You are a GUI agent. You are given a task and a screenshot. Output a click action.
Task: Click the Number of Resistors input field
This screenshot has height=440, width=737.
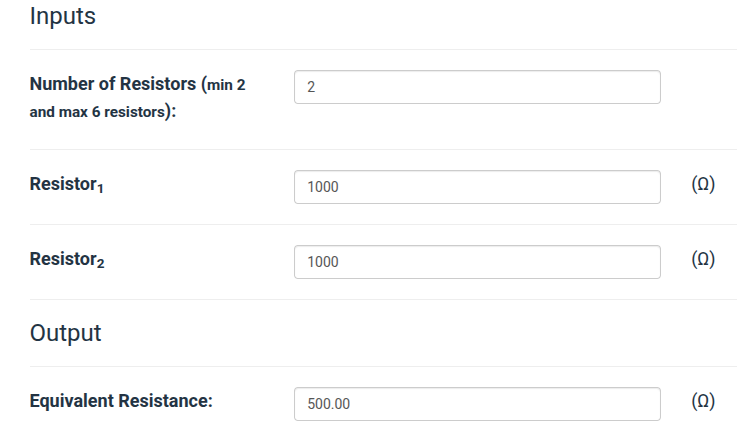pyautogui.click(x=477, y=87)
